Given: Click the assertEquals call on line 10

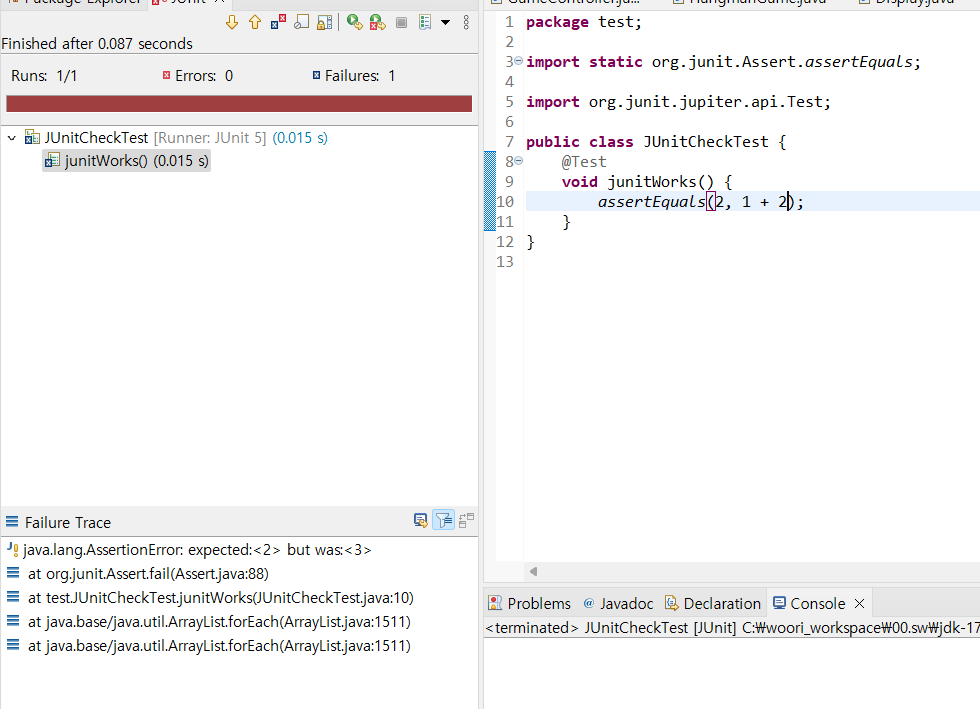Looking at the screenshot, I should point(651,202).
